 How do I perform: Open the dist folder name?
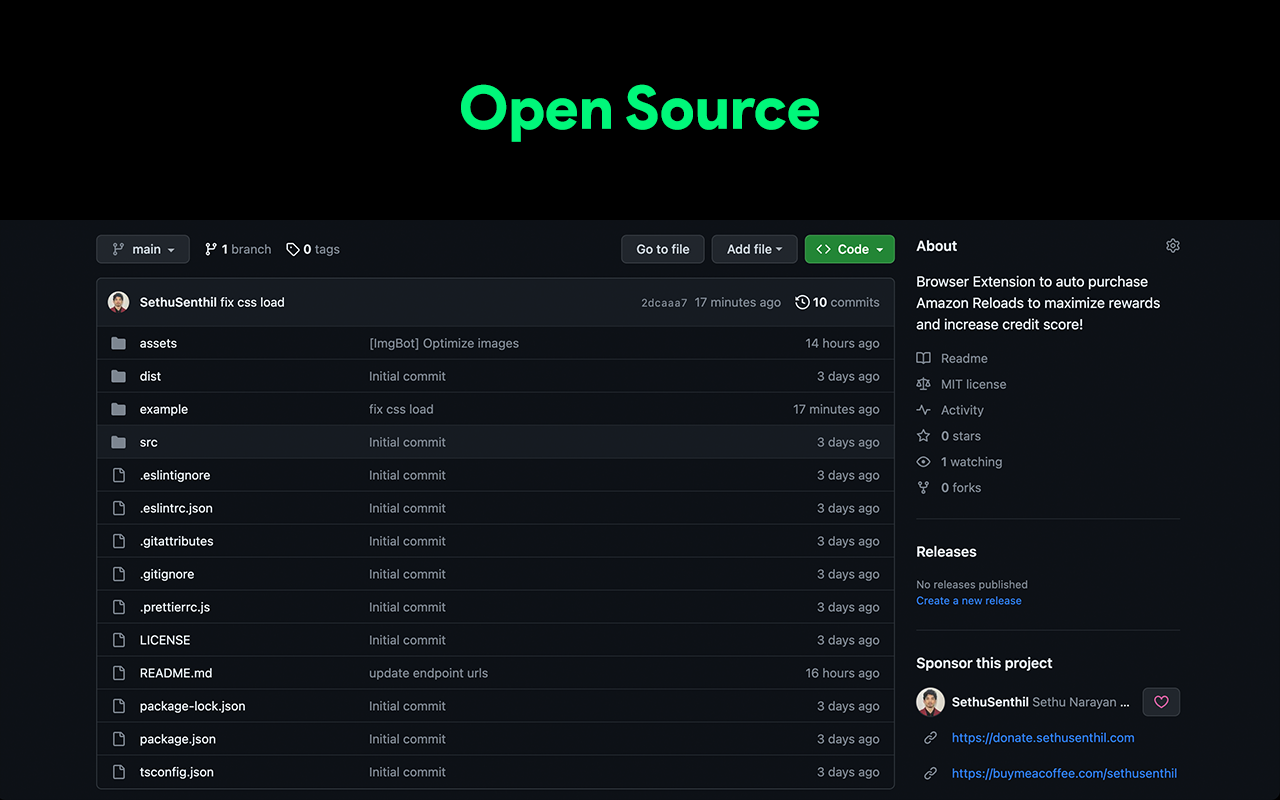150,376
